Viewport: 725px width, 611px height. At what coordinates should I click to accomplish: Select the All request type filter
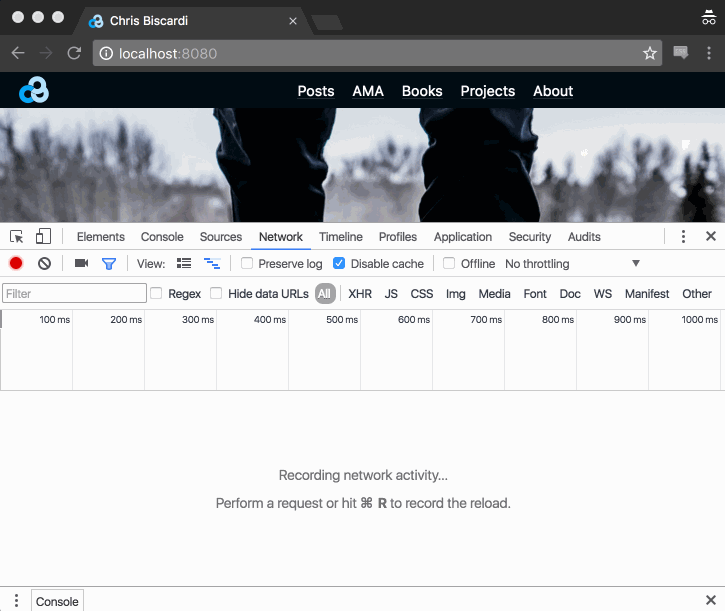pos(325,294)
